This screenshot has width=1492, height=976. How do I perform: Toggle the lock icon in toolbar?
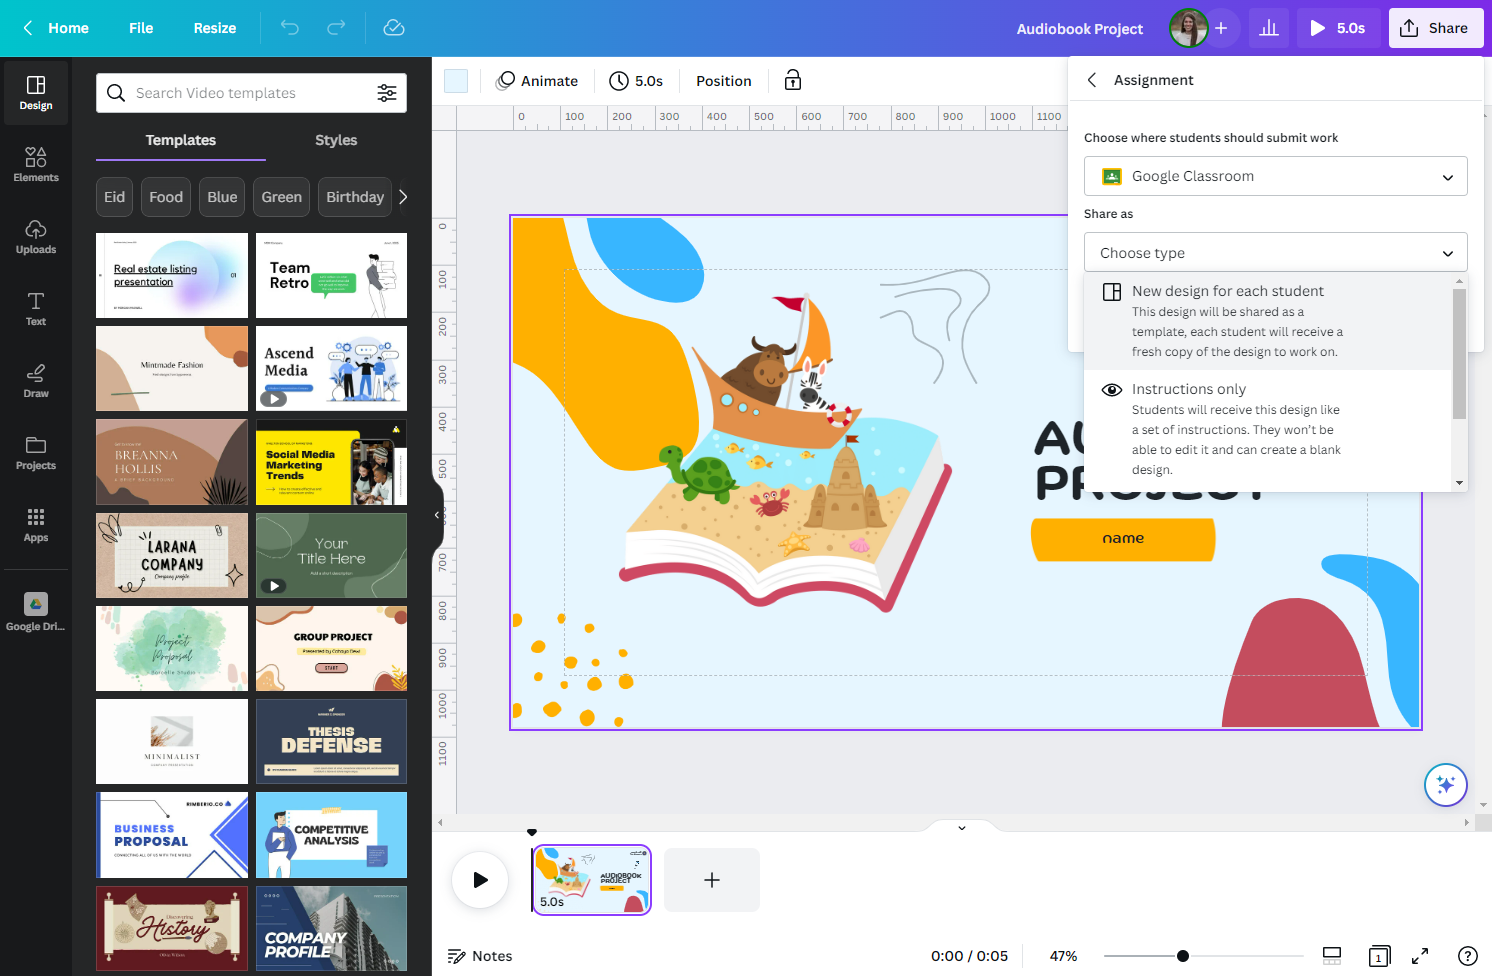pos(793,81)
